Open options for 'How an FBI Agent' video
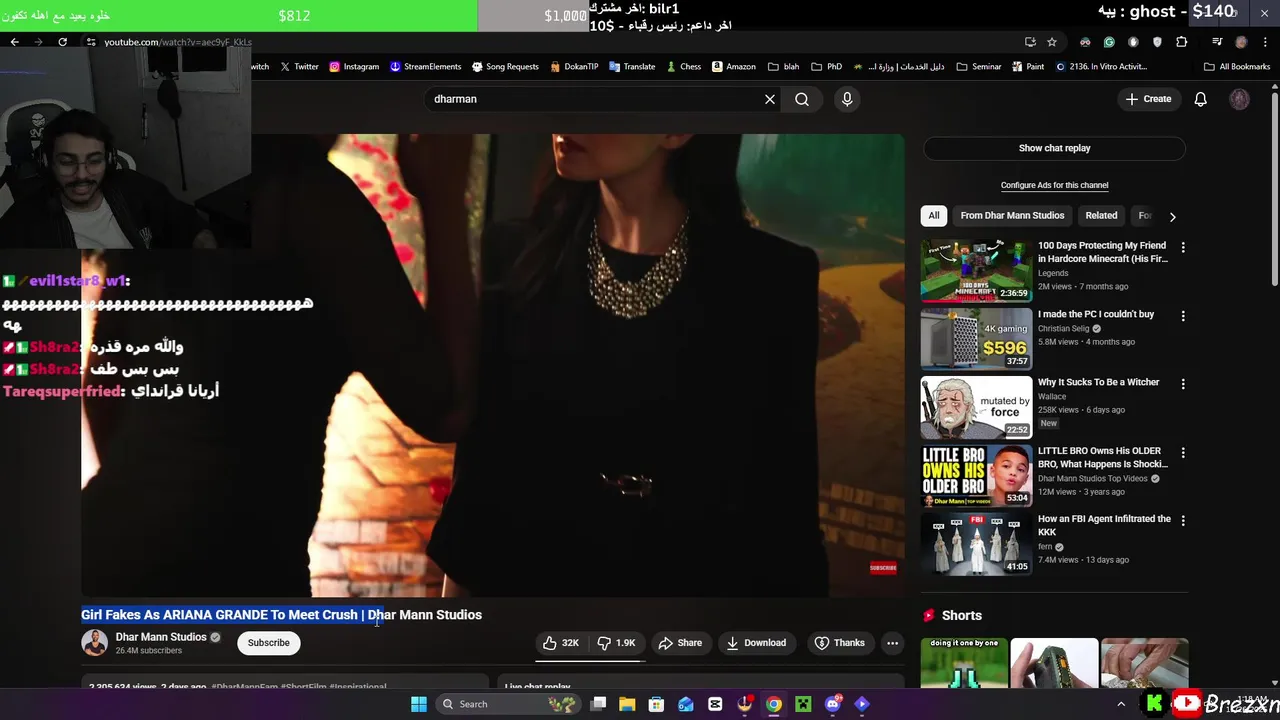Screen dimensions: 1280x720 (1183, 521)
